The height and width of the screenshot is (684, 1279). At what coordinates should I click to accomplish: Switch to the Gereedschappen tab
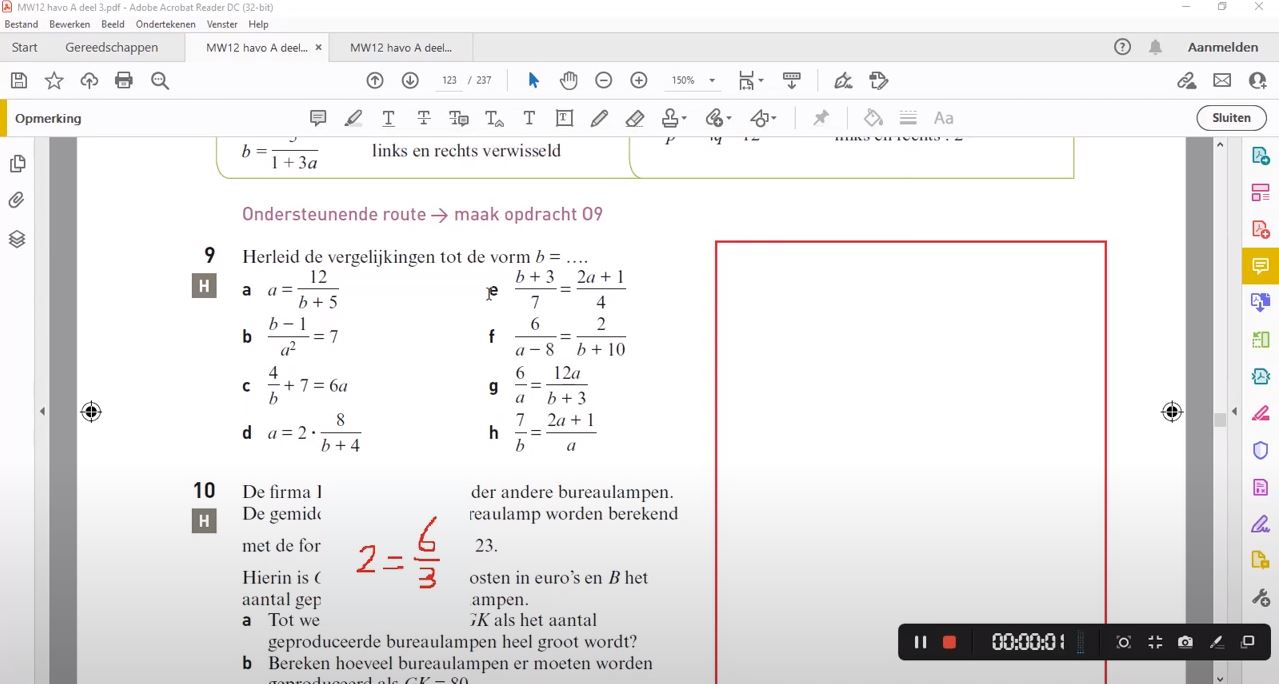pyautogui.click(x=112, y=47)
